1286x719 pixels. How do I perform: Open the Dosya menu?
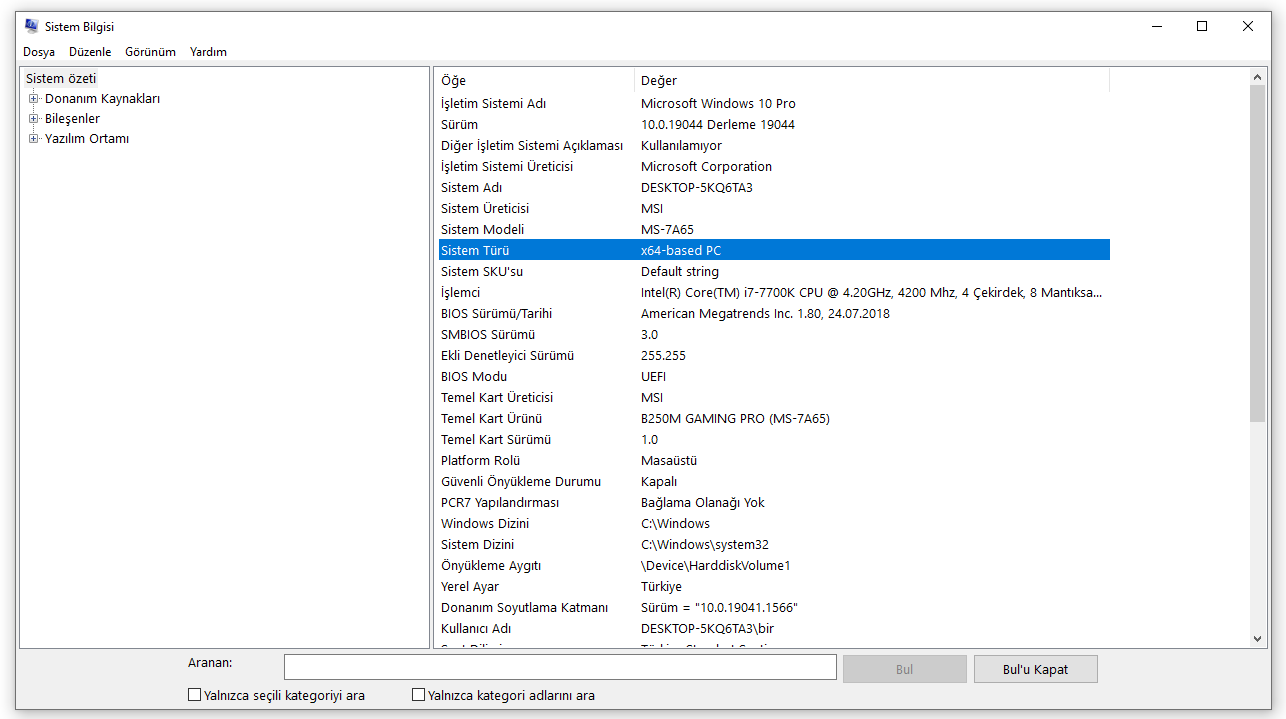pos(39,52)
